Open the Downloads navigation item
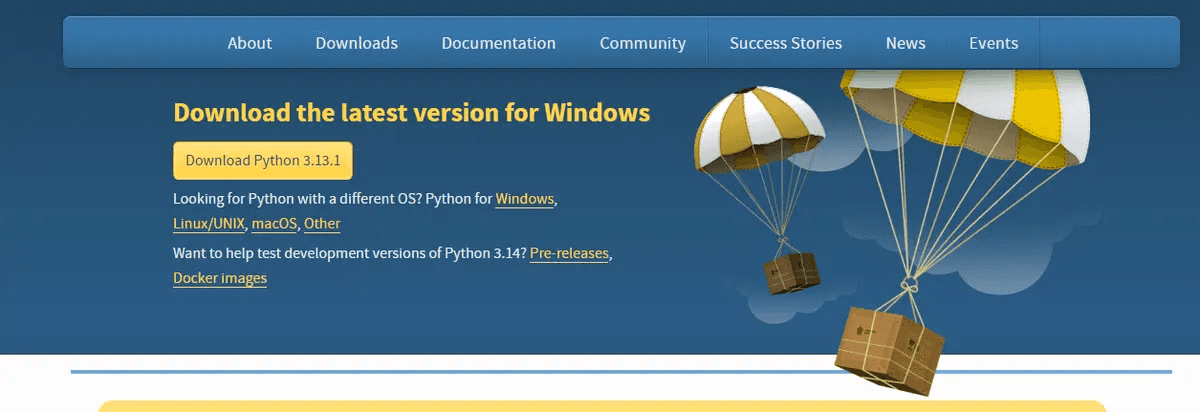Screen dimensions: 1200x412 click(356, 43)
